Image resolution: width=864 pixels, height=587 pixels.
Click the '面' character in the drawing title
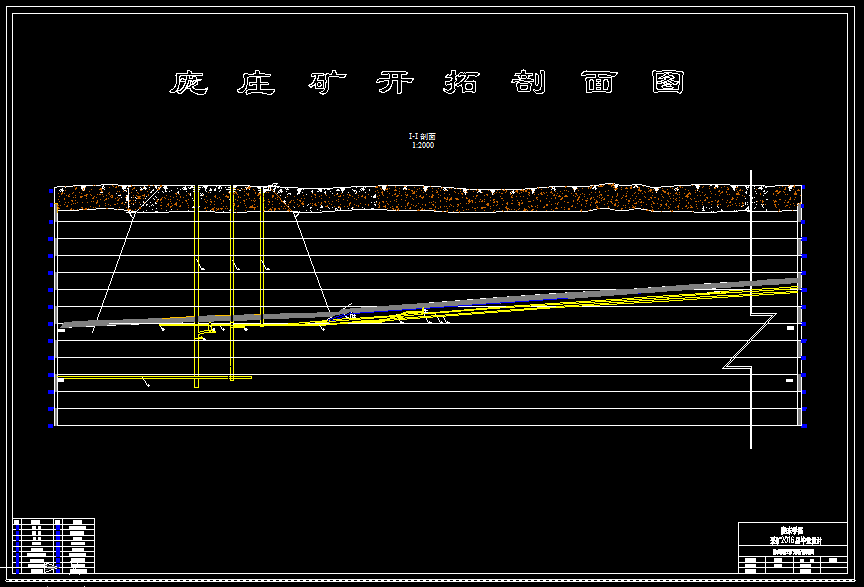click(x=599, y=83)
